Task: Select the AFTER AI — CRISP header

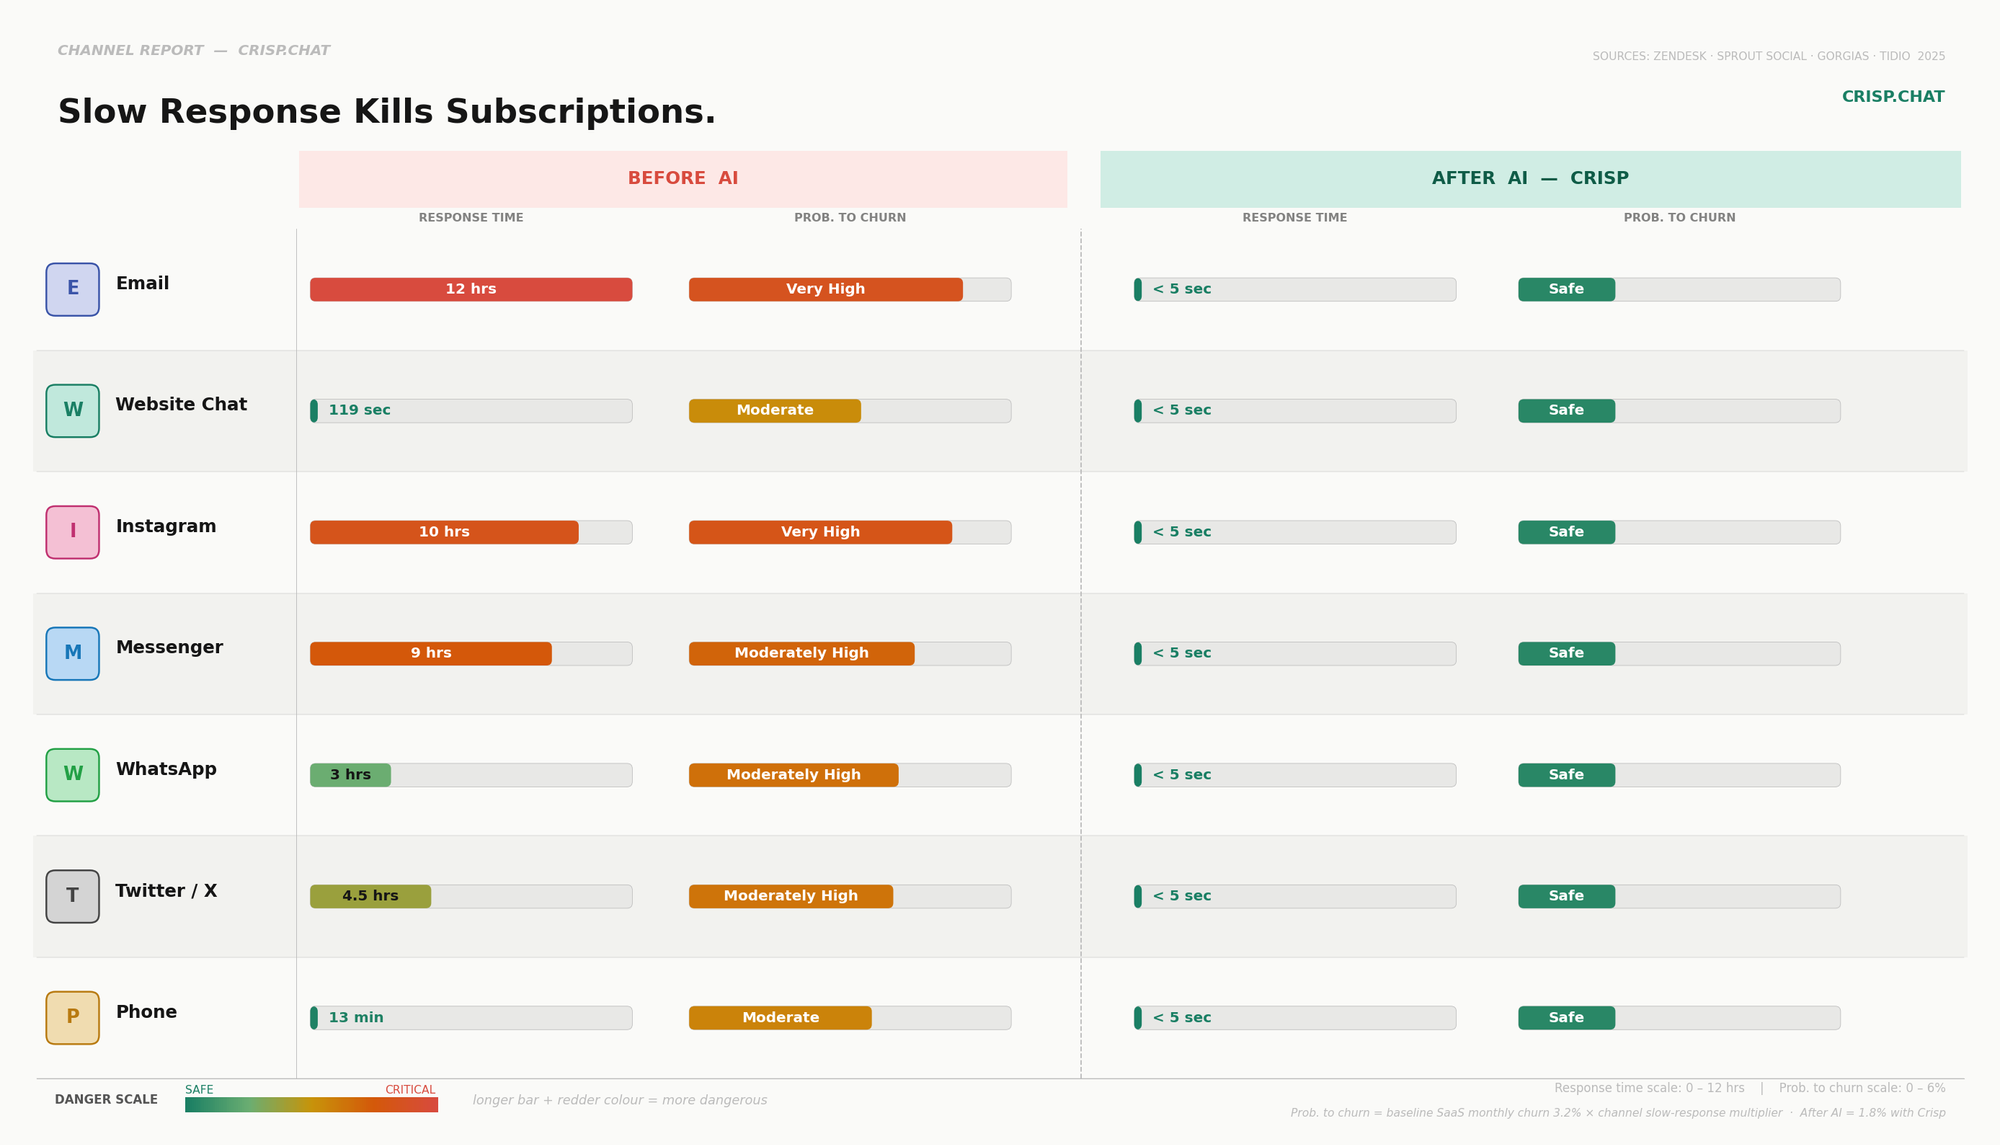Action: (1529, 179)
